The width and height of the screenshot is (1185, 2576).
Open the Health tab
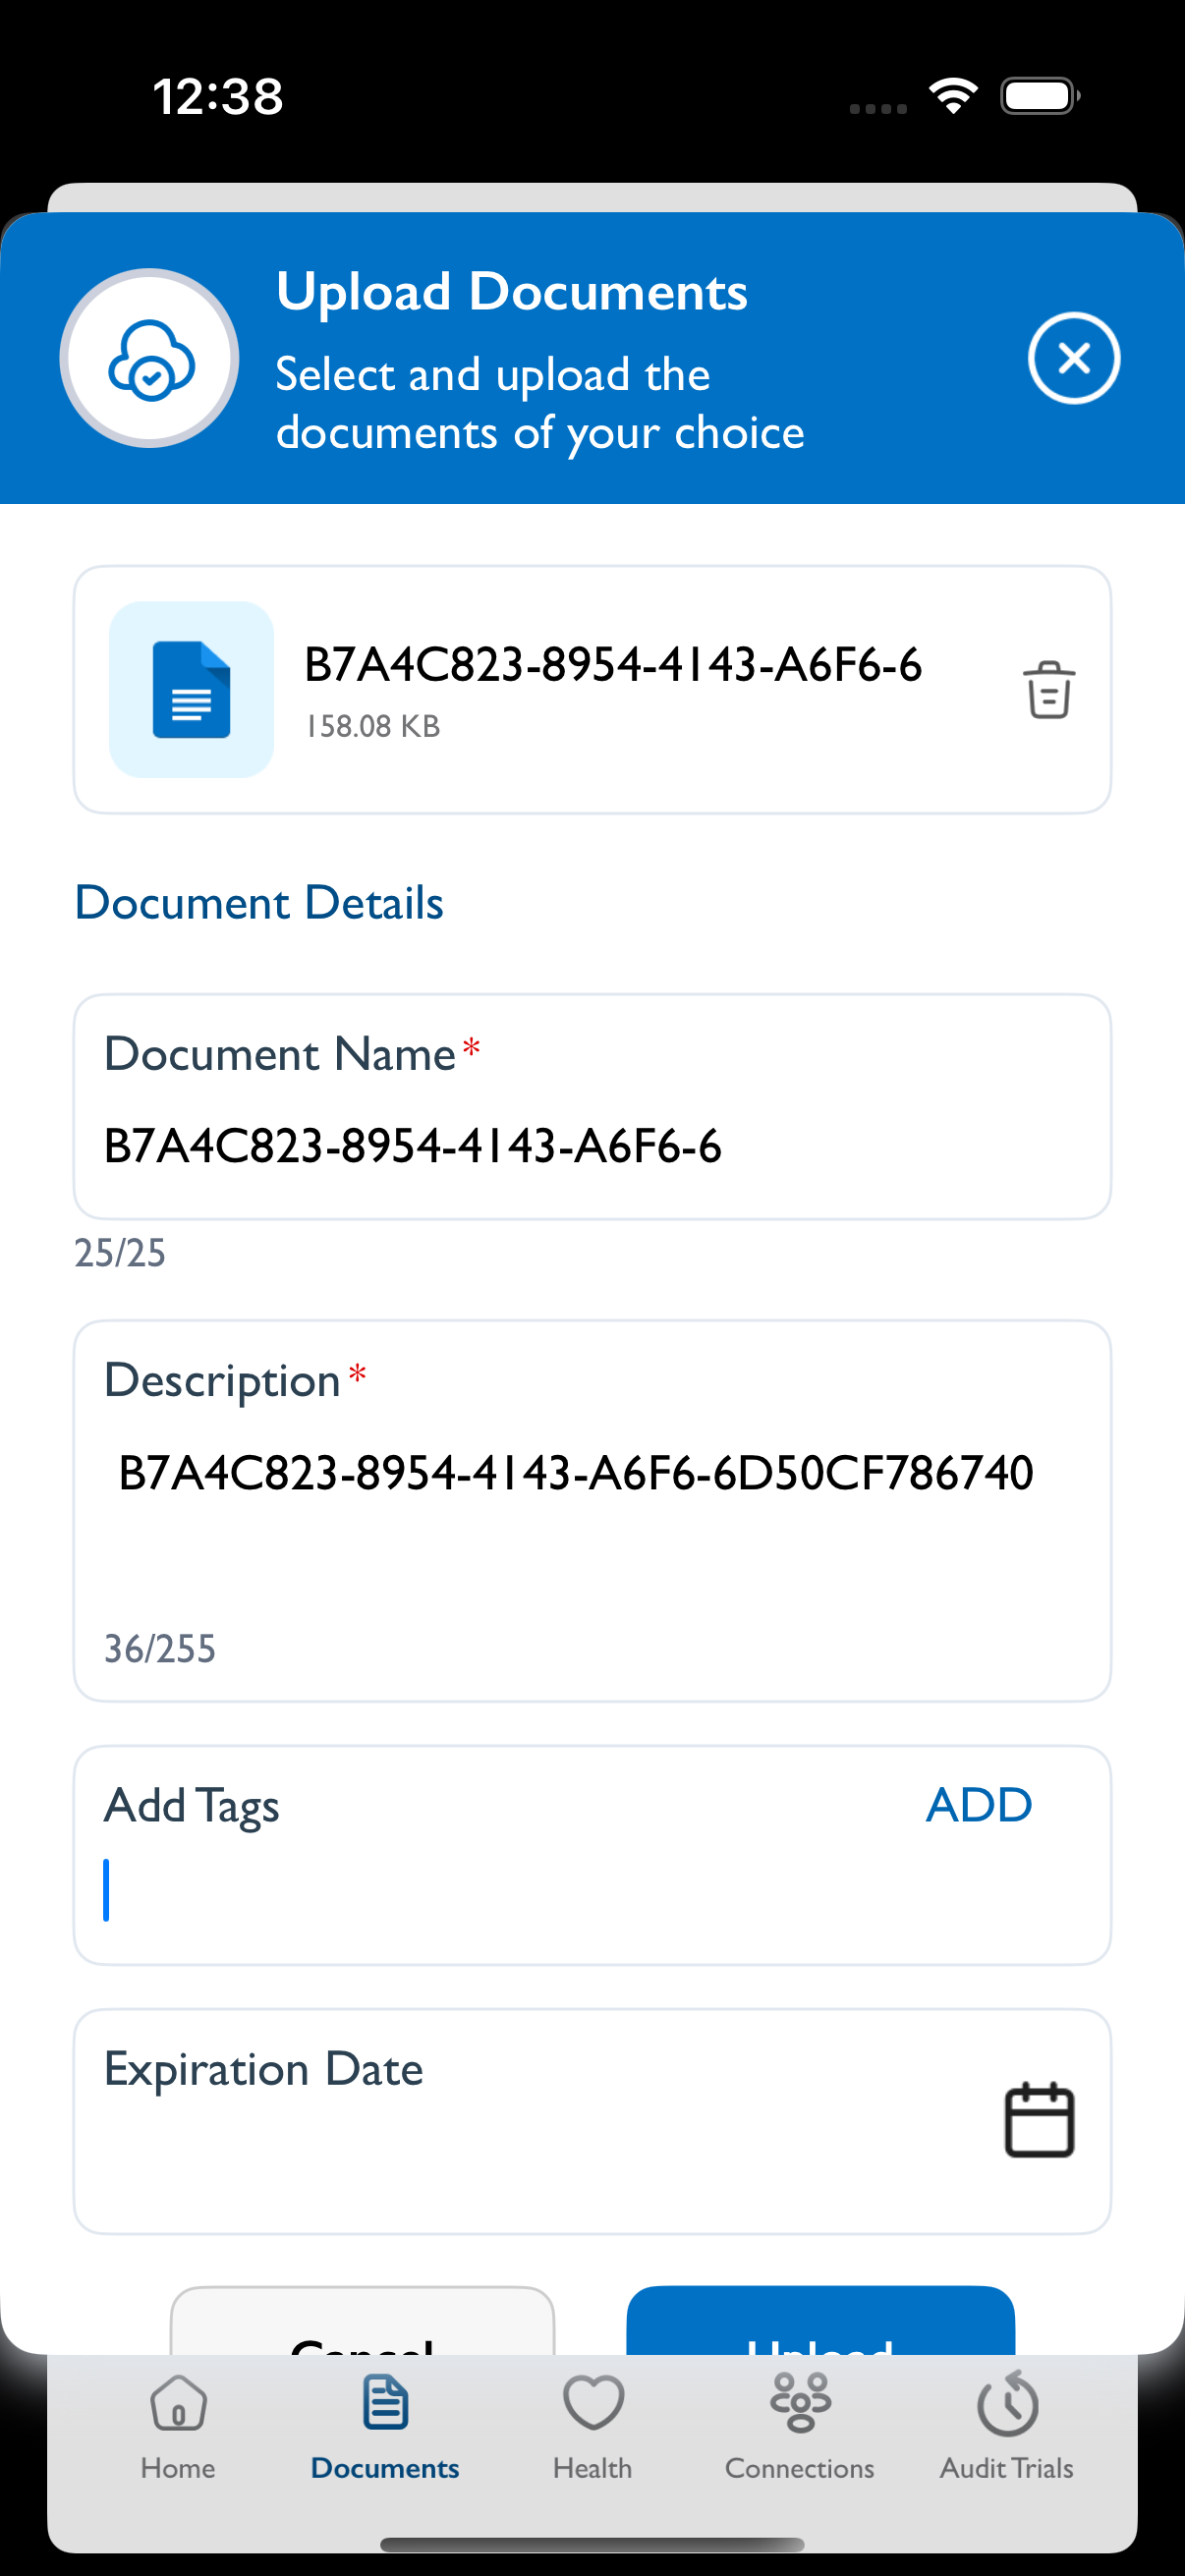point(593,2426)
